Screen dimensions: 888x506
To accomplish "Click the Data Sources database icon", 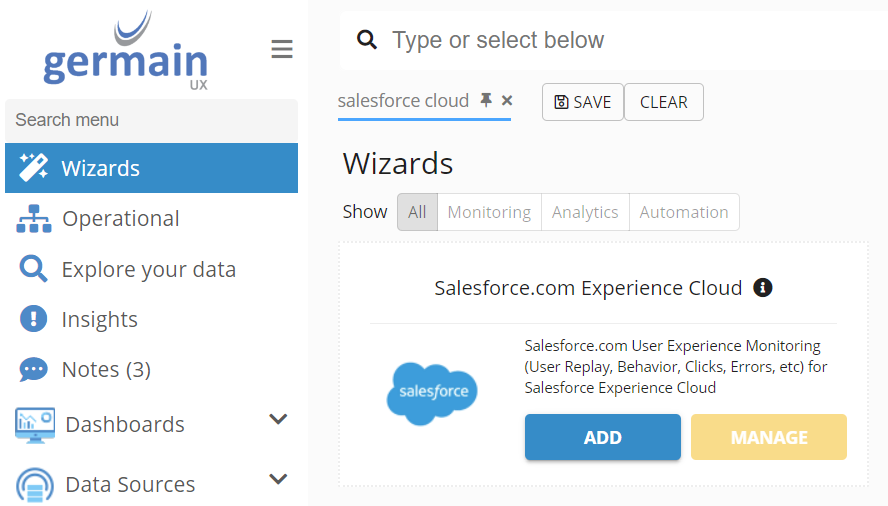I will coord(35,485).
